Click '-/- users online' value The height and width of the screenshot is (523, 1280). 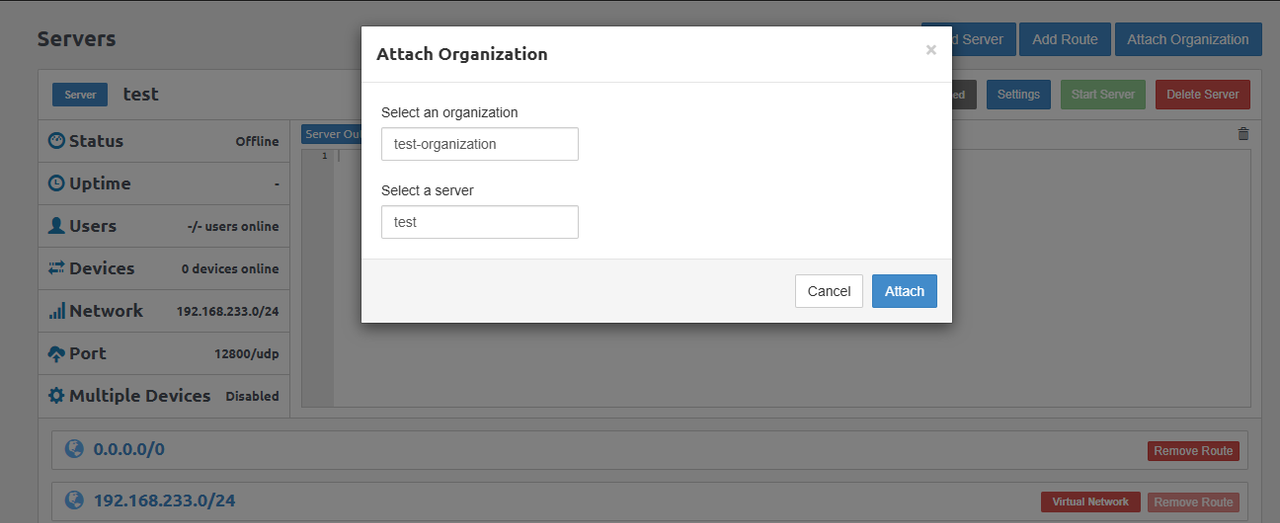(x=233, y=226)
